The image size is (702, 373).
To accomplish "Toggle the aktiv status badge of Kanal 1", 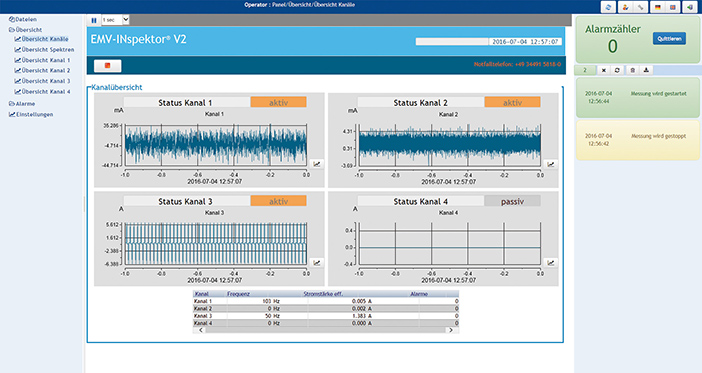I will (278, 103).
